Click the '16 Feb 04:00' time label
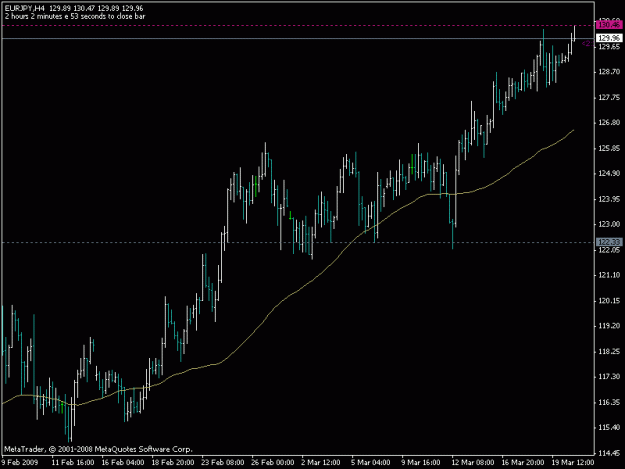625x469 pixels. [123, 463]
